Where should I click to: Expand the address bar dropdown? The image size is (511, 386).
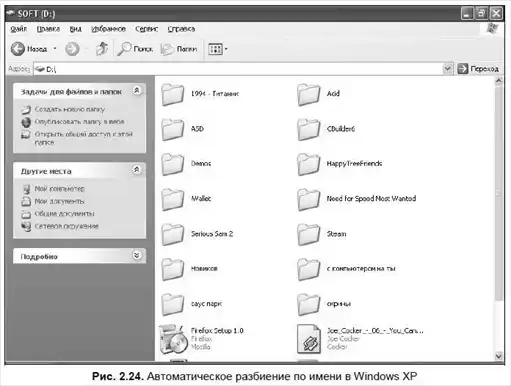[x=448, y=68]
